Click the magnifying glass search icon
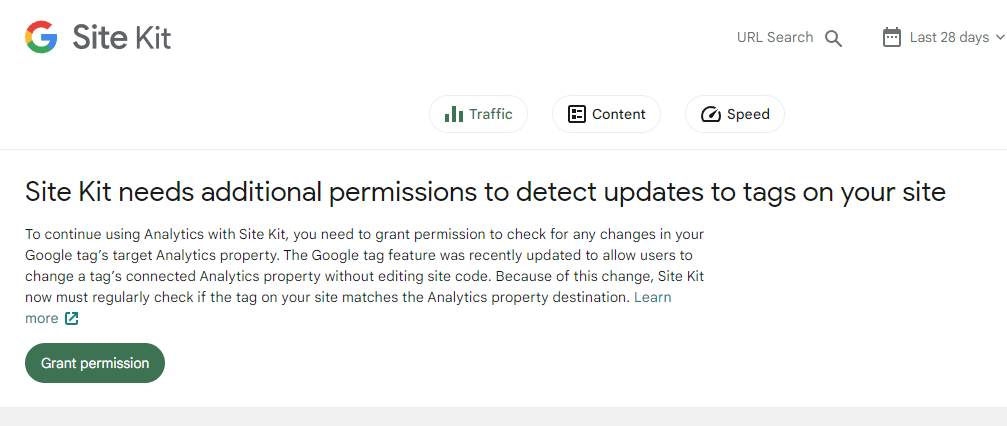 (x=834, y=39)
